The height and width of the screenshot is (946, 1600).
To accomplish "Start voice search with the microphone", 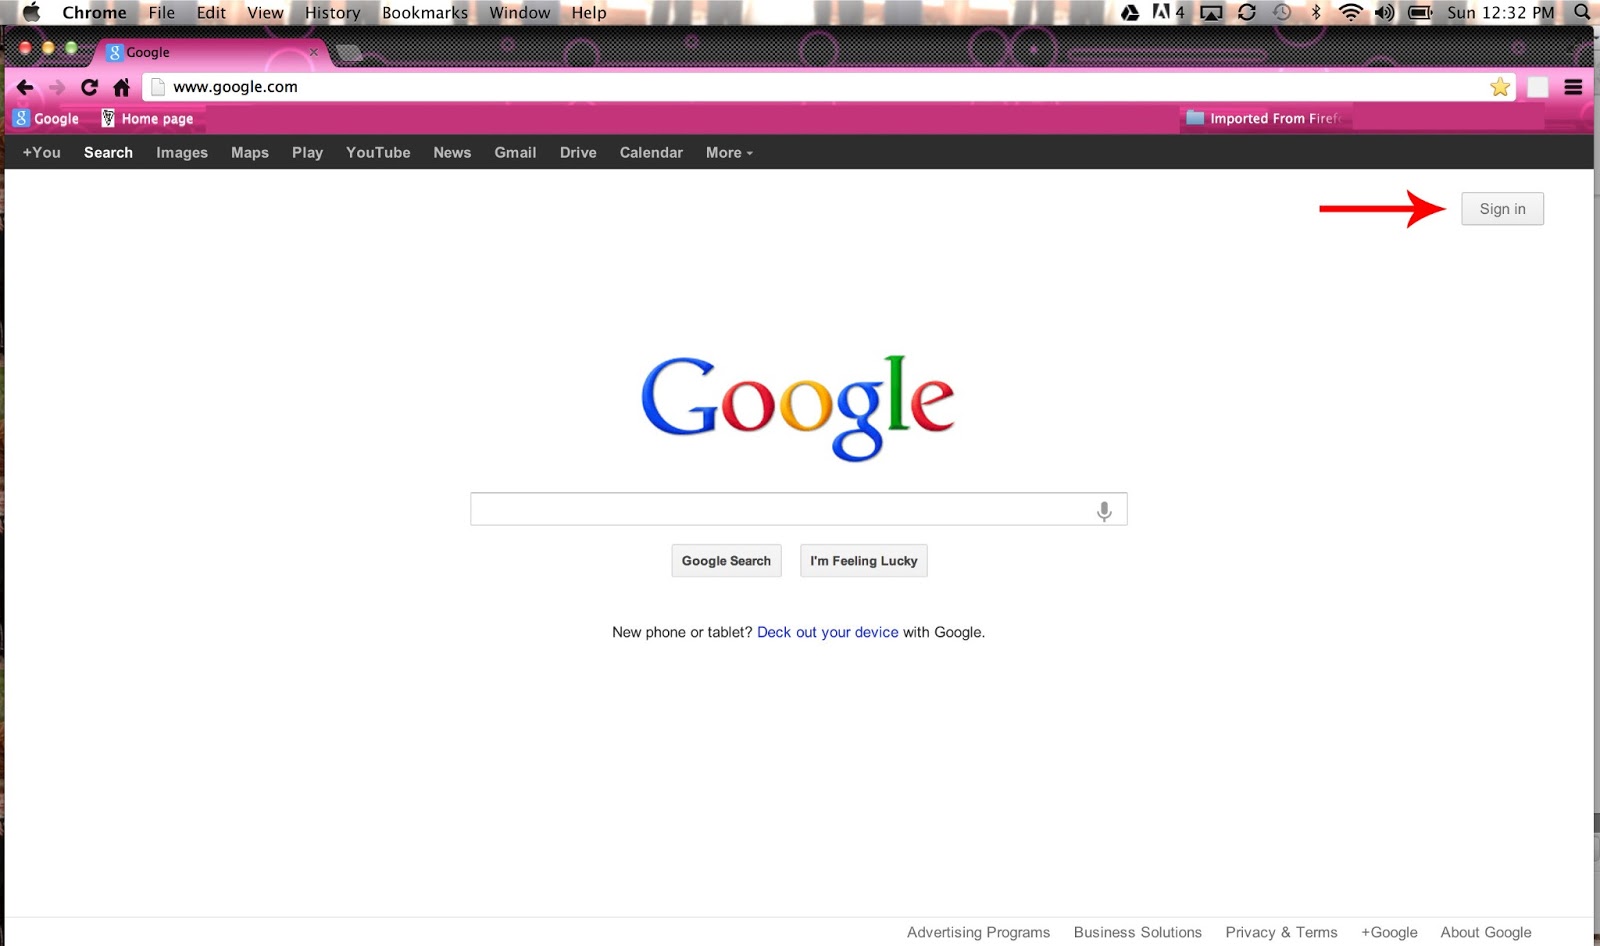I will [x=1104, y=510].
